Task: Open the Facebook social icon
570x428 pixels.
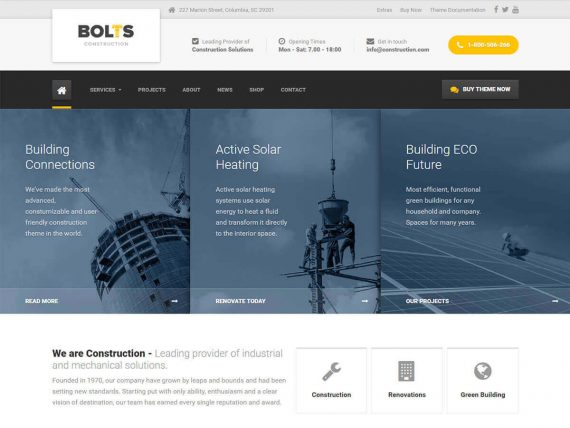Action: coord(496,10)
